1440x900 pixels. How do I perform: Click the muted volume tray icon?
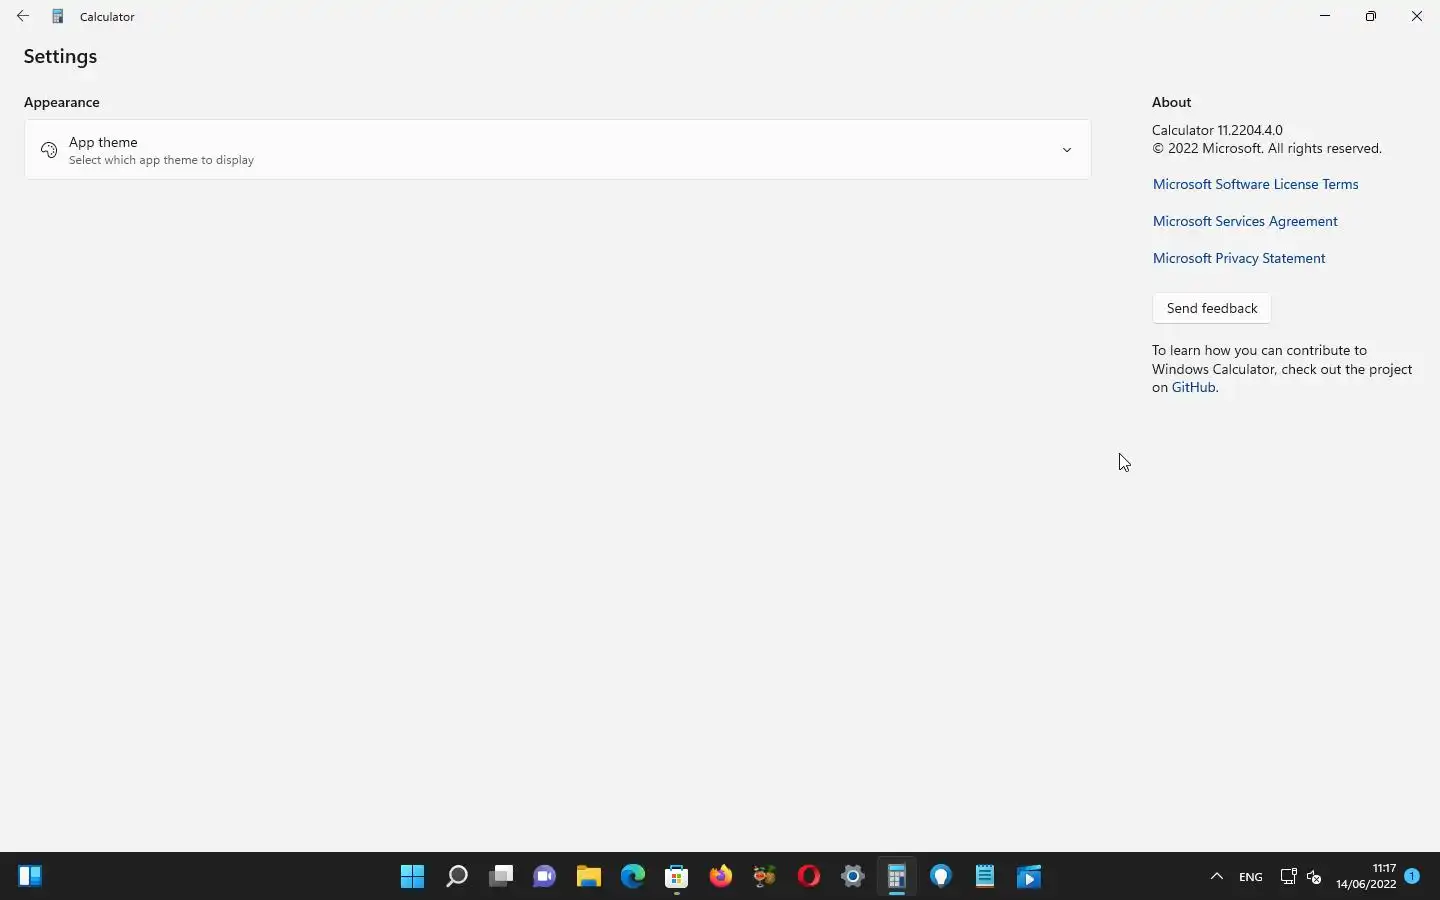[x=1314, y=877]
